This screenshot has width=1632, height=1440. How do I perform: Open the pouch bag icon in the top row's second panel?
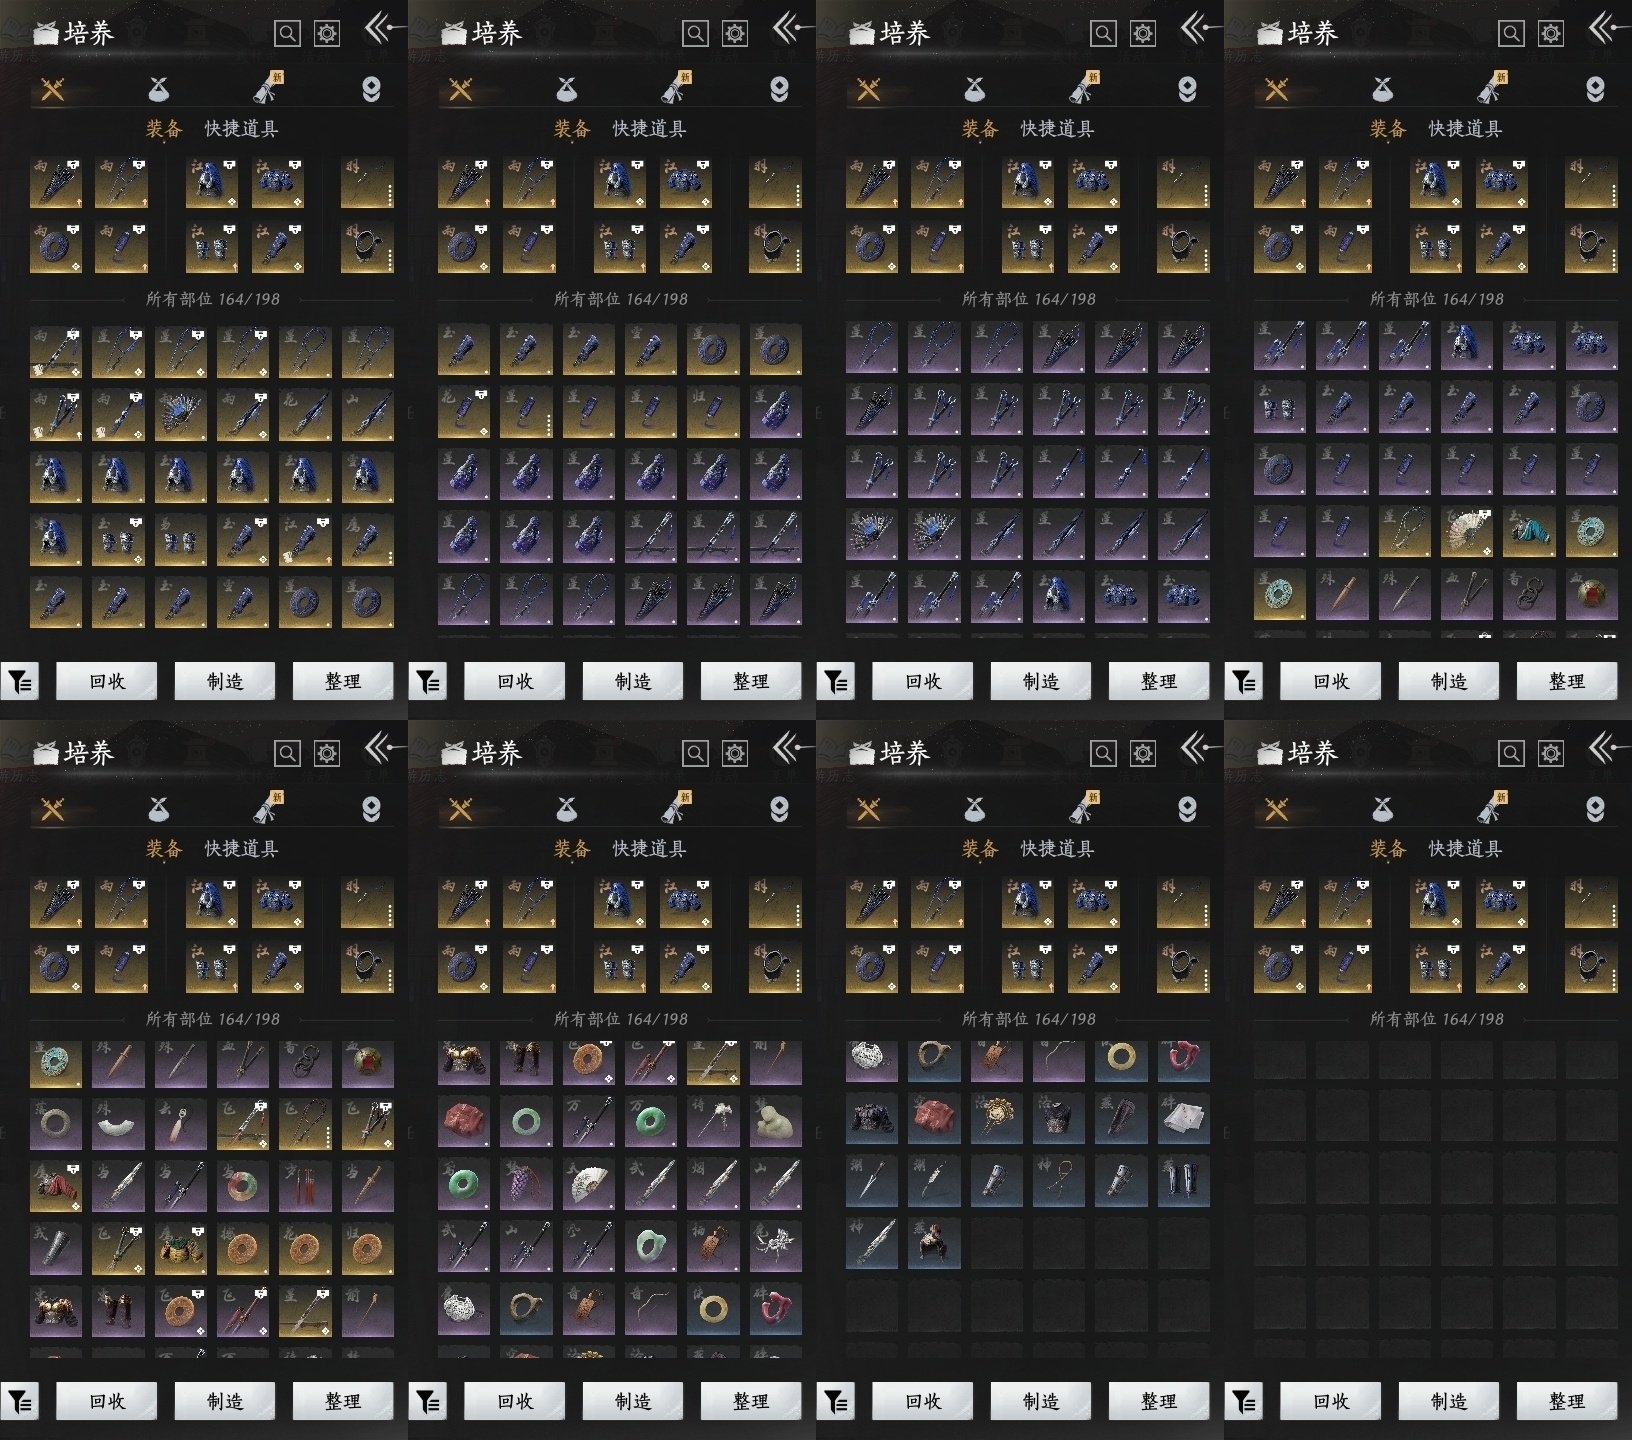567,90
